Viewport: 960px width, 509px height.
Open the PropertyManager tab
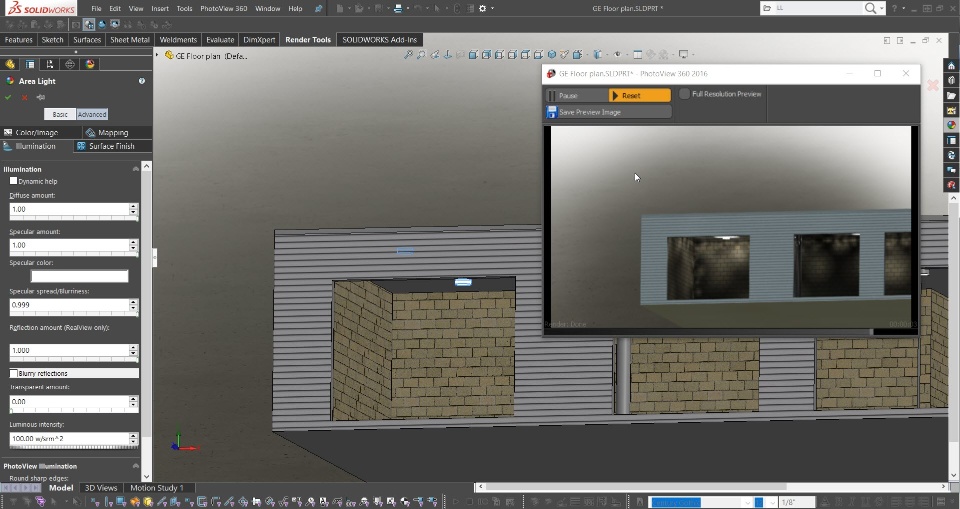29,64
